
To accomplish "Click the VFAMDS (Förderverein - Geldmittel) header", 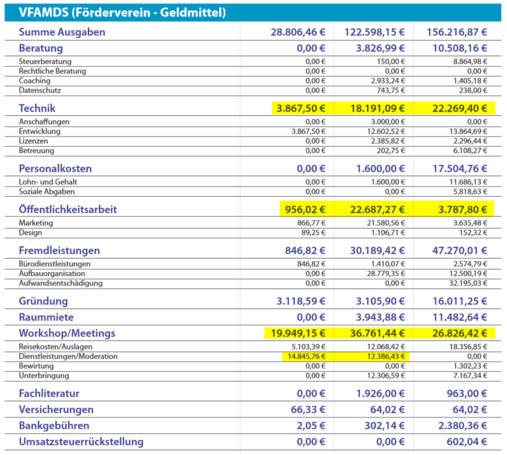I will tap(253, 13).
